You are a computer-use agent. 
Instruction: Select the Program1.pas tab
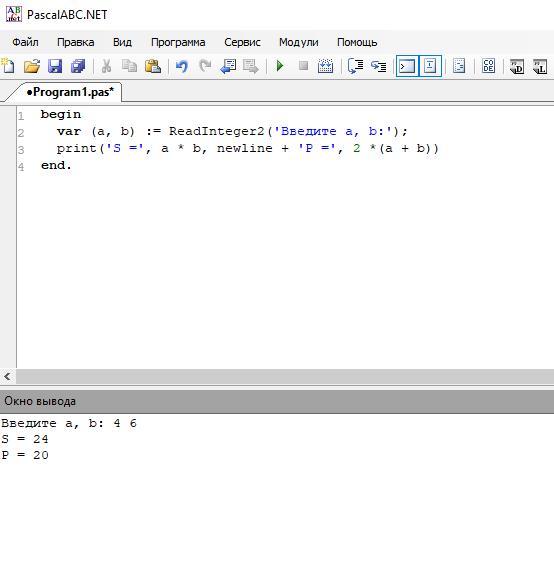point(69,92)
